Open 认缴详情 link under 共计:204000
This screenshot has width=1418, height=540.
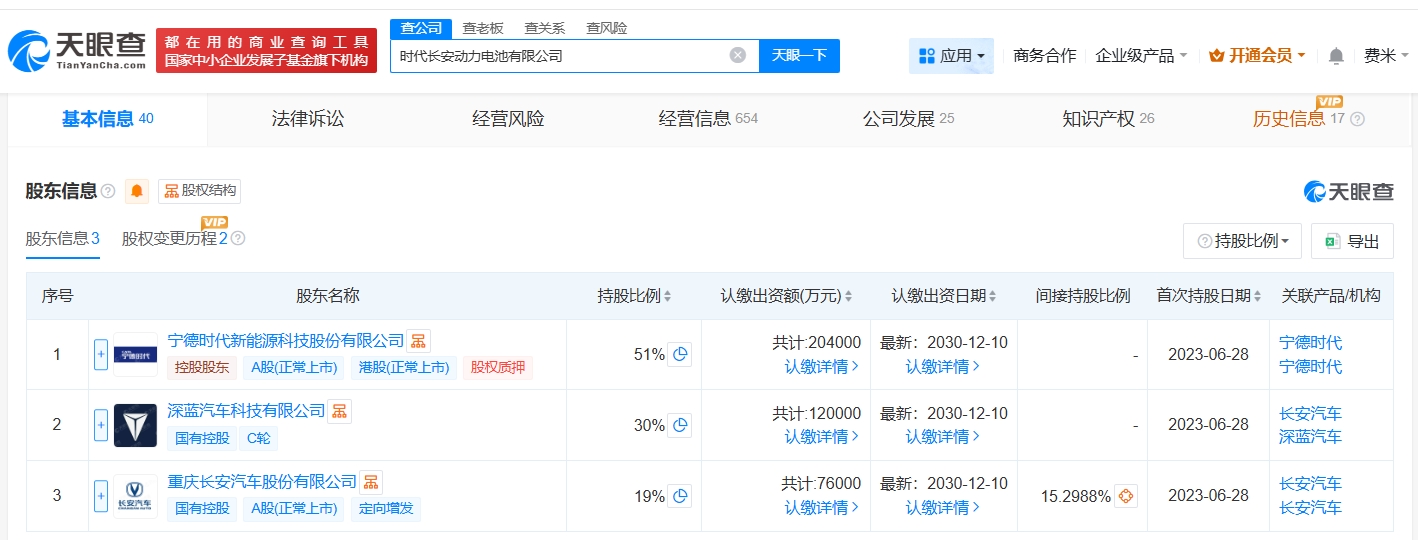click(x=822, y=366)
